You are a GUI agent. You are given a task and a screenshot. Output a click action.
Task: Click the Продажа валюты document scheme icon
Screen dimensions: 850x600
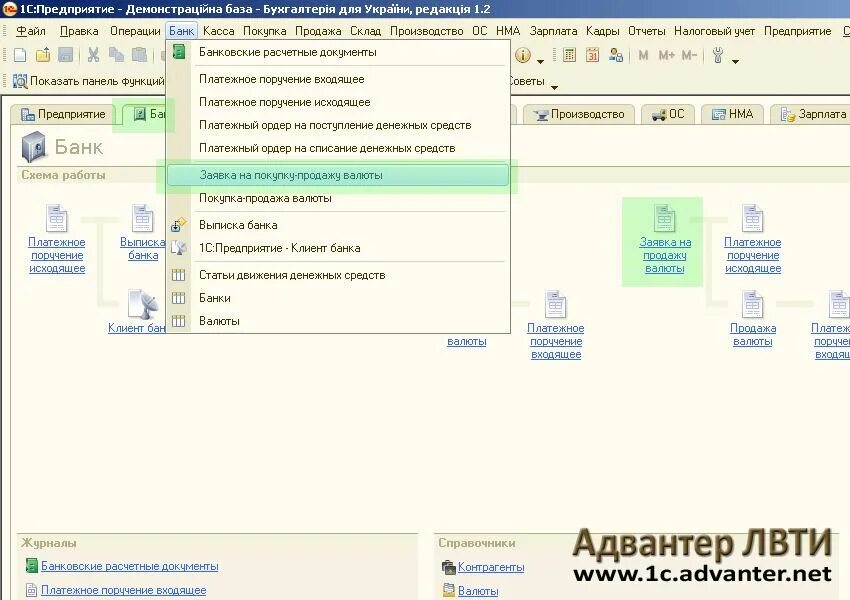coord(752,304)
